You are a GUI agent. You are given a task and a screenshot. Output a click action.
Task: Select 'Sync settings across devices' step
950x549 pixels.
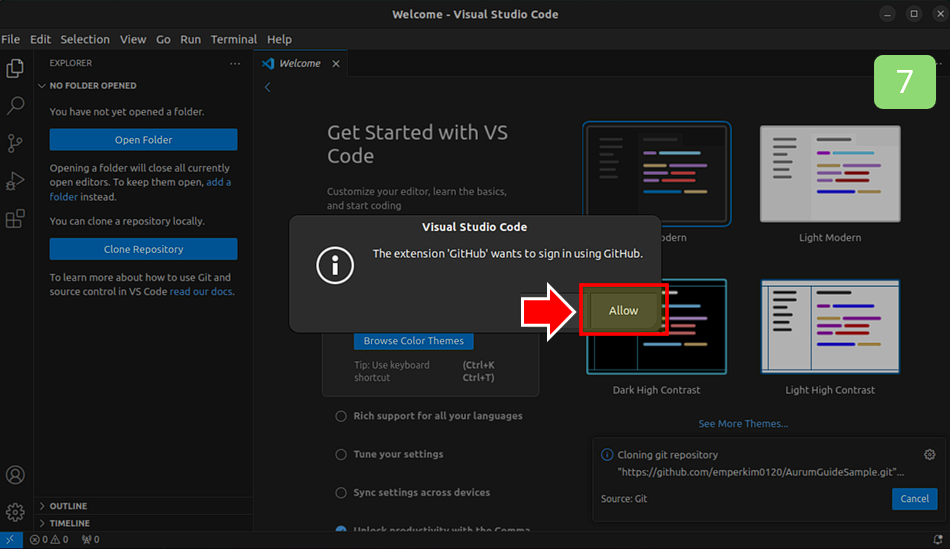pos(413,492)
